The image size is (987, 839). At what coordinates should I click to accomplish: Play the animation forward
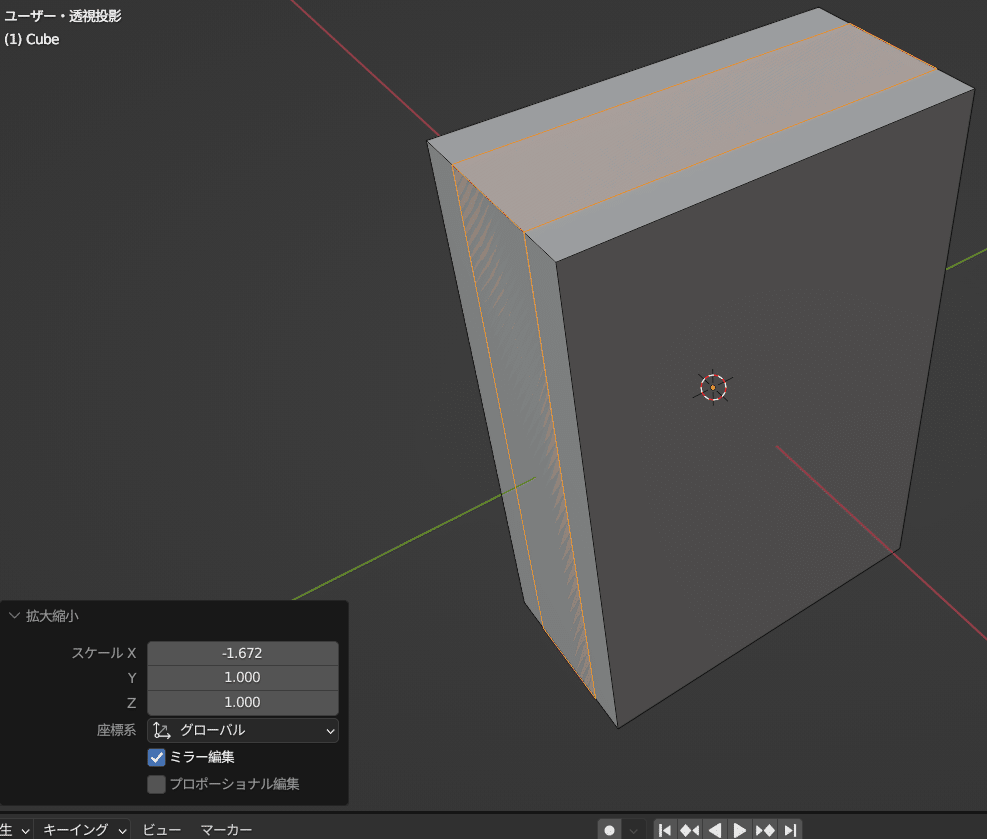click(x=740, y=830)
